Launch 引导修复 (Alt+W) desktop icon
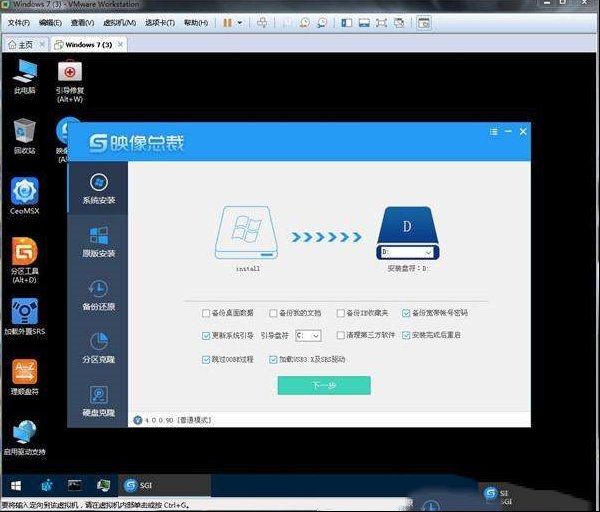Image resolution: width=600 pixels, height=512 pixels. click(x=70, y=81)
